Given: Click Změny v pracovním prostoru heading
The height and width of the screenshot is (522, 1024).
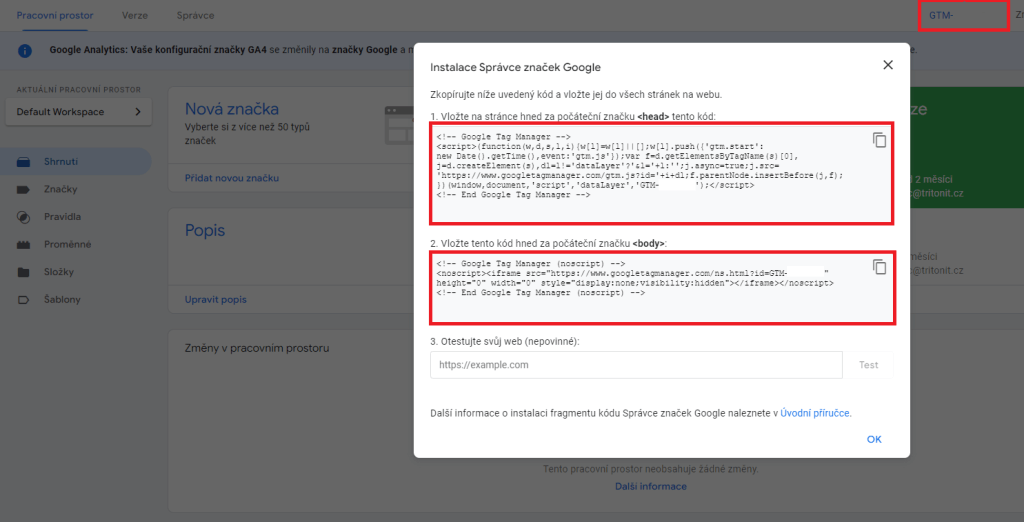Looking at the screenshot, I should tap(257, 348).
